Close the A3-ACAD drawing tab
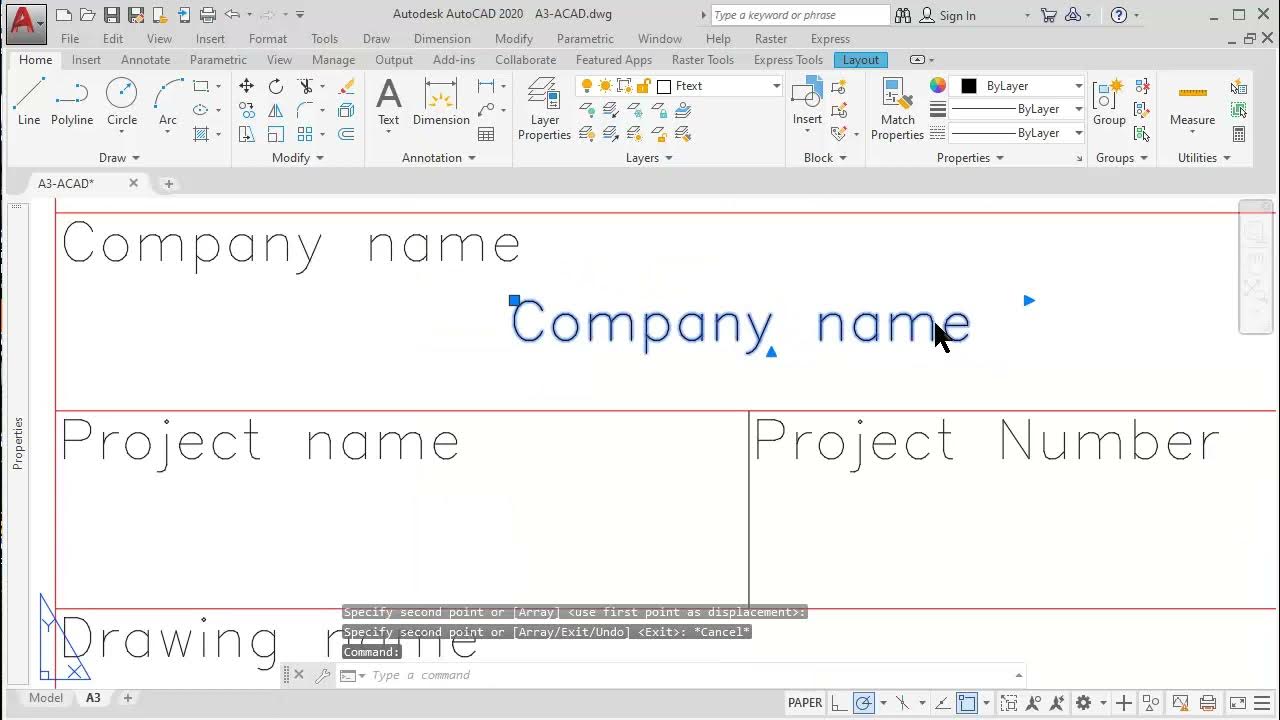1280x720 pixels. tap(133, 183)
